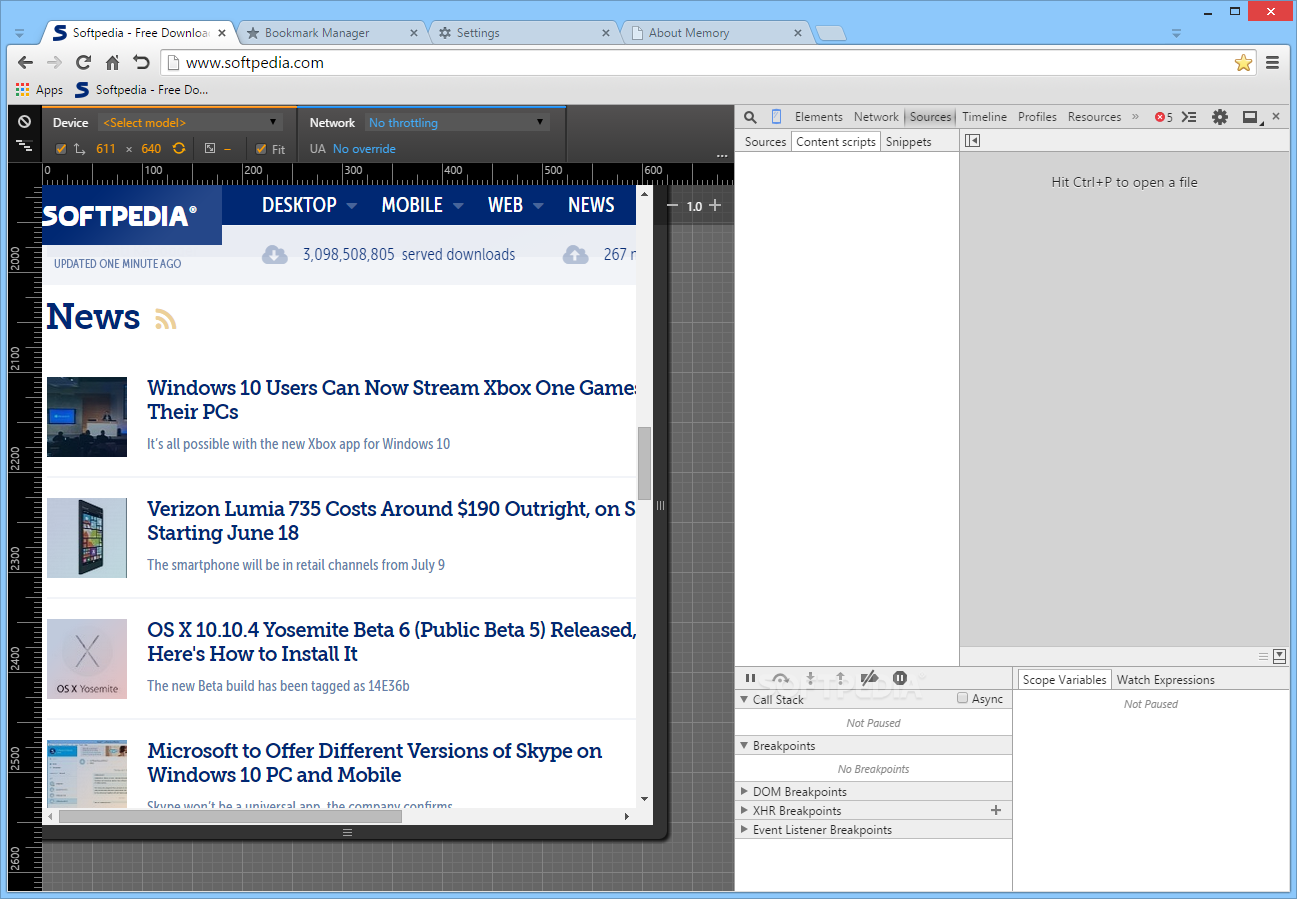
Task: Add an XHR breakpoint with plus
Action: point(996,810)
